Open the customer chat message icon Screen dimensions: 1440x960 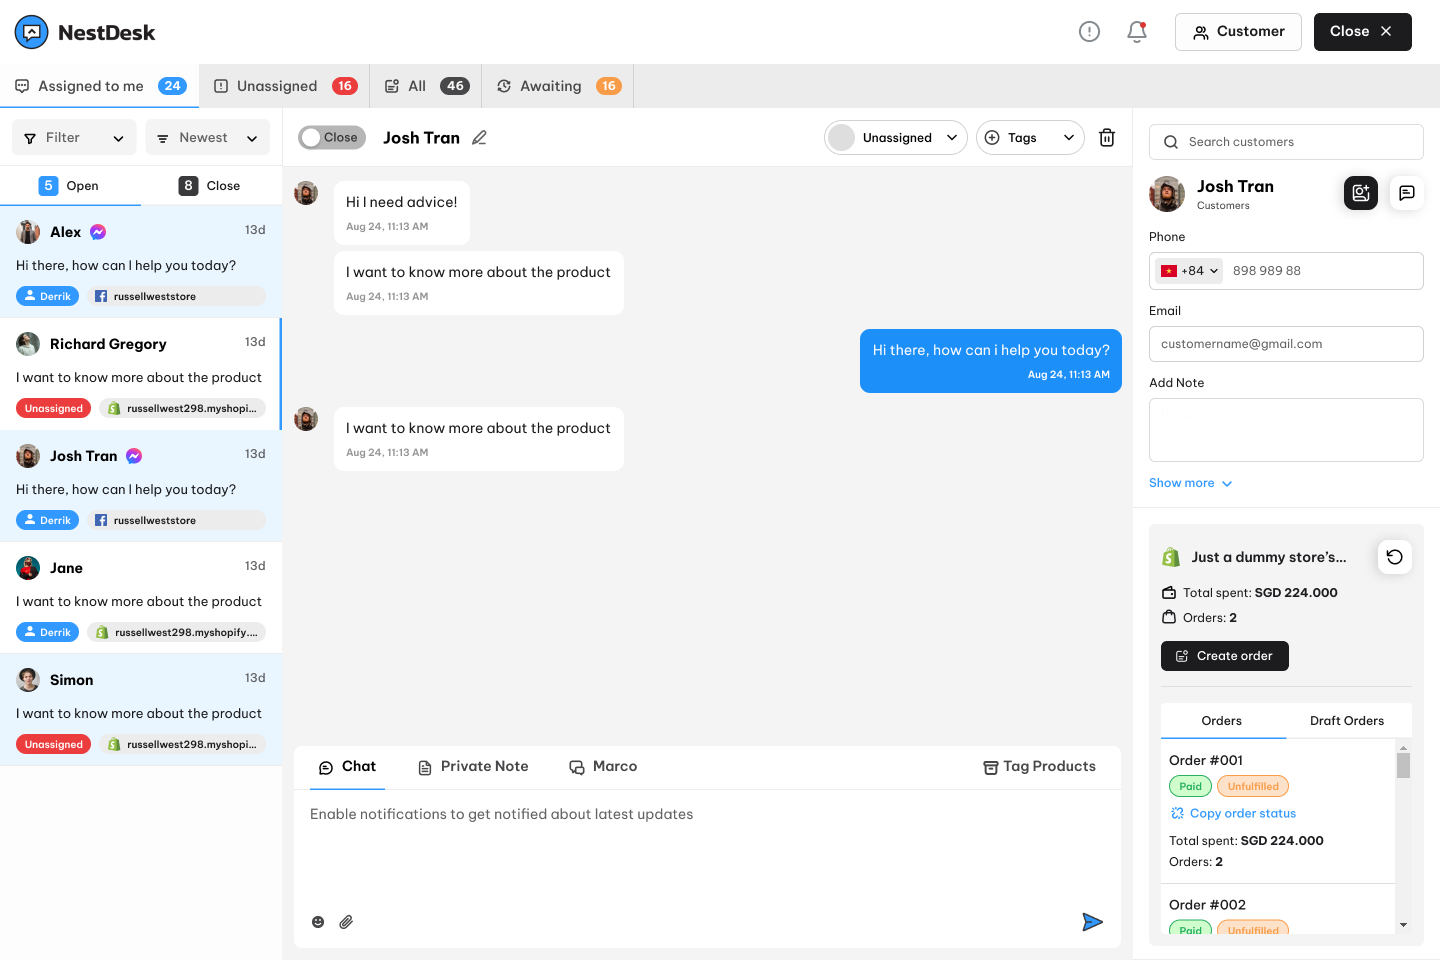tap(1407, 193)
